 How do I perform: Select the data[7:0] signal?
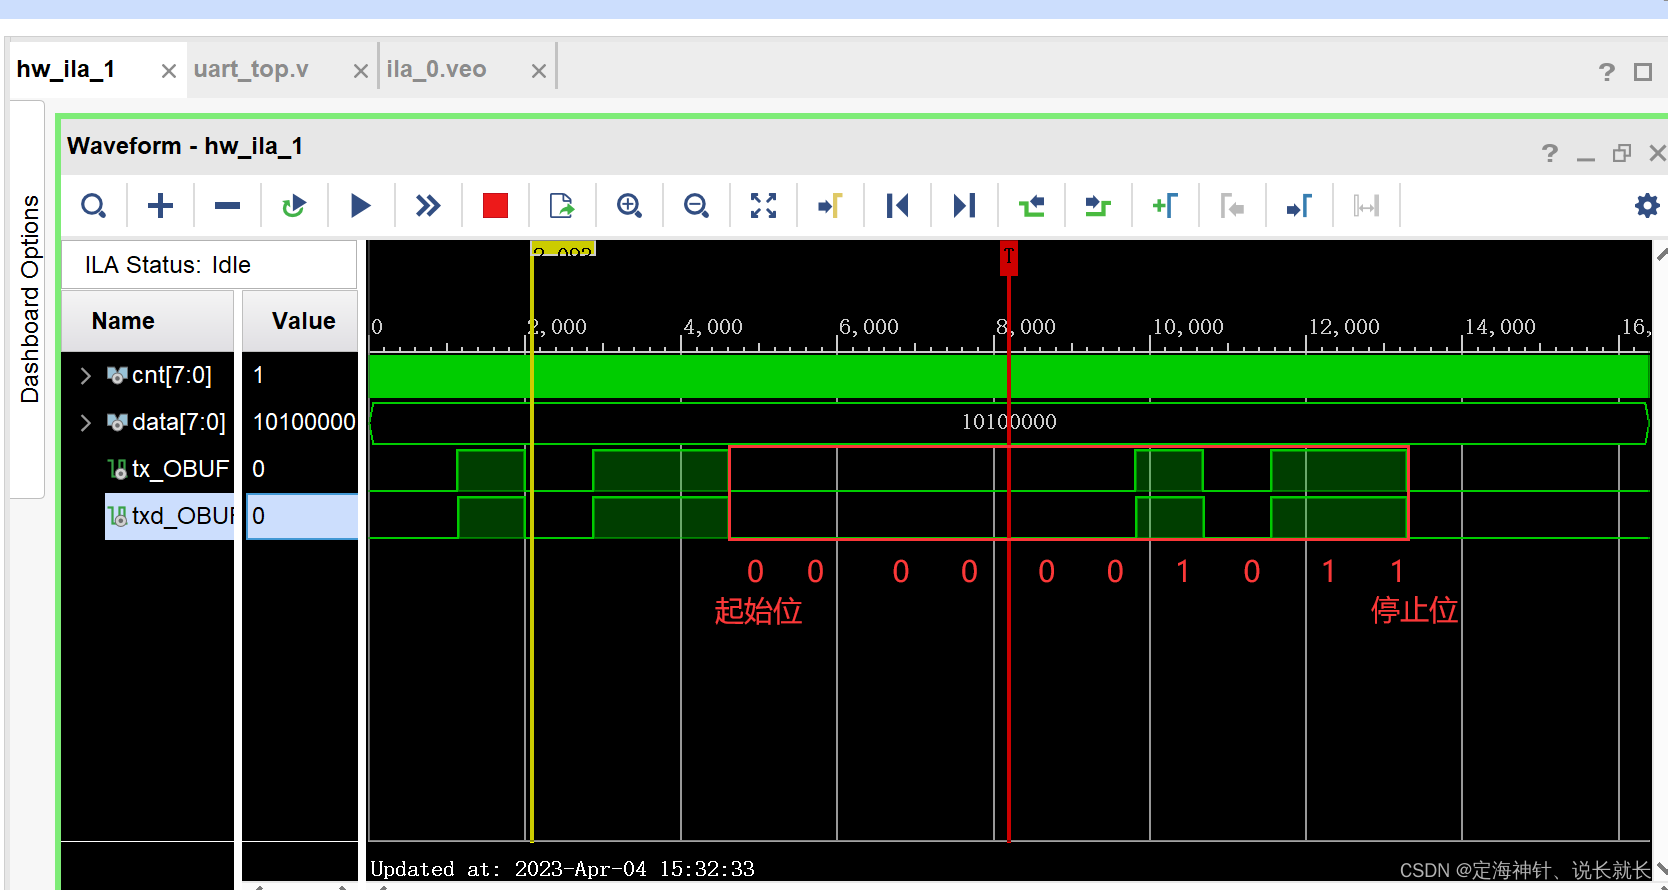point(178,422)
